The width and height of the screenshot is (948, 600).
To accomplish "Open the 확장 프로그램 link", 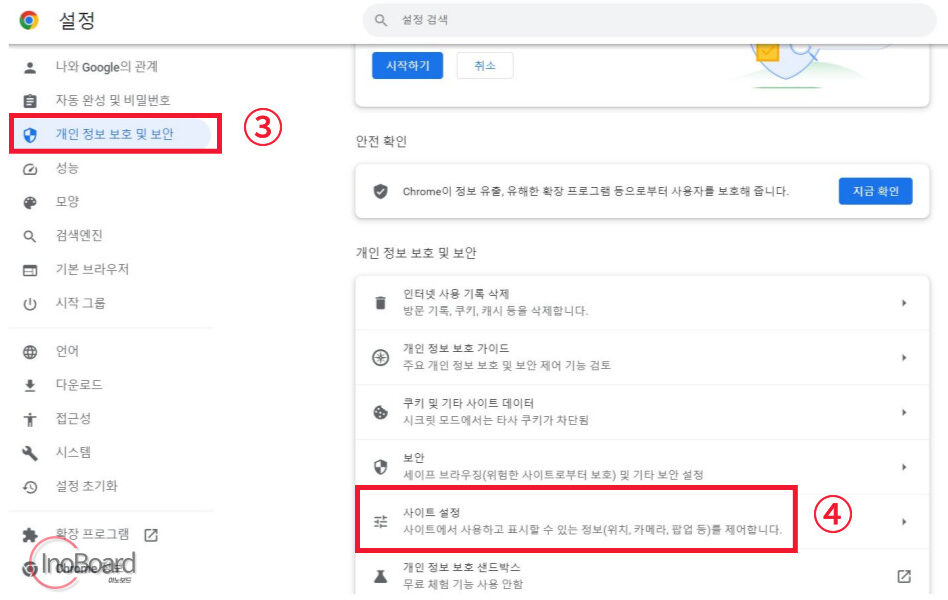I will [93, 534].
